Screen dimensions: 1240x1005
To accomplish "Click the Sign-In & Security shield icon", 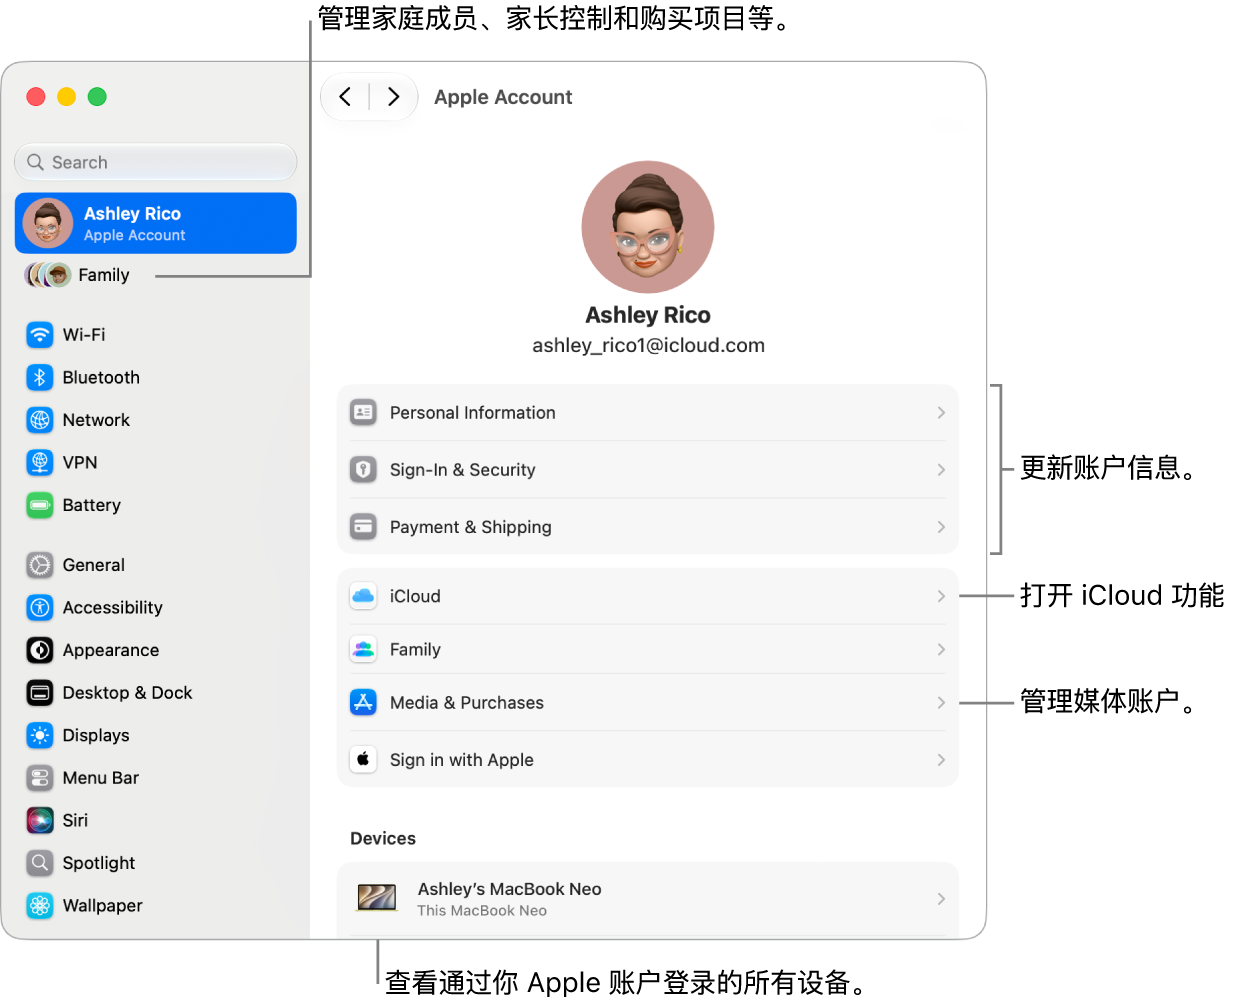I will click(363, 469).
